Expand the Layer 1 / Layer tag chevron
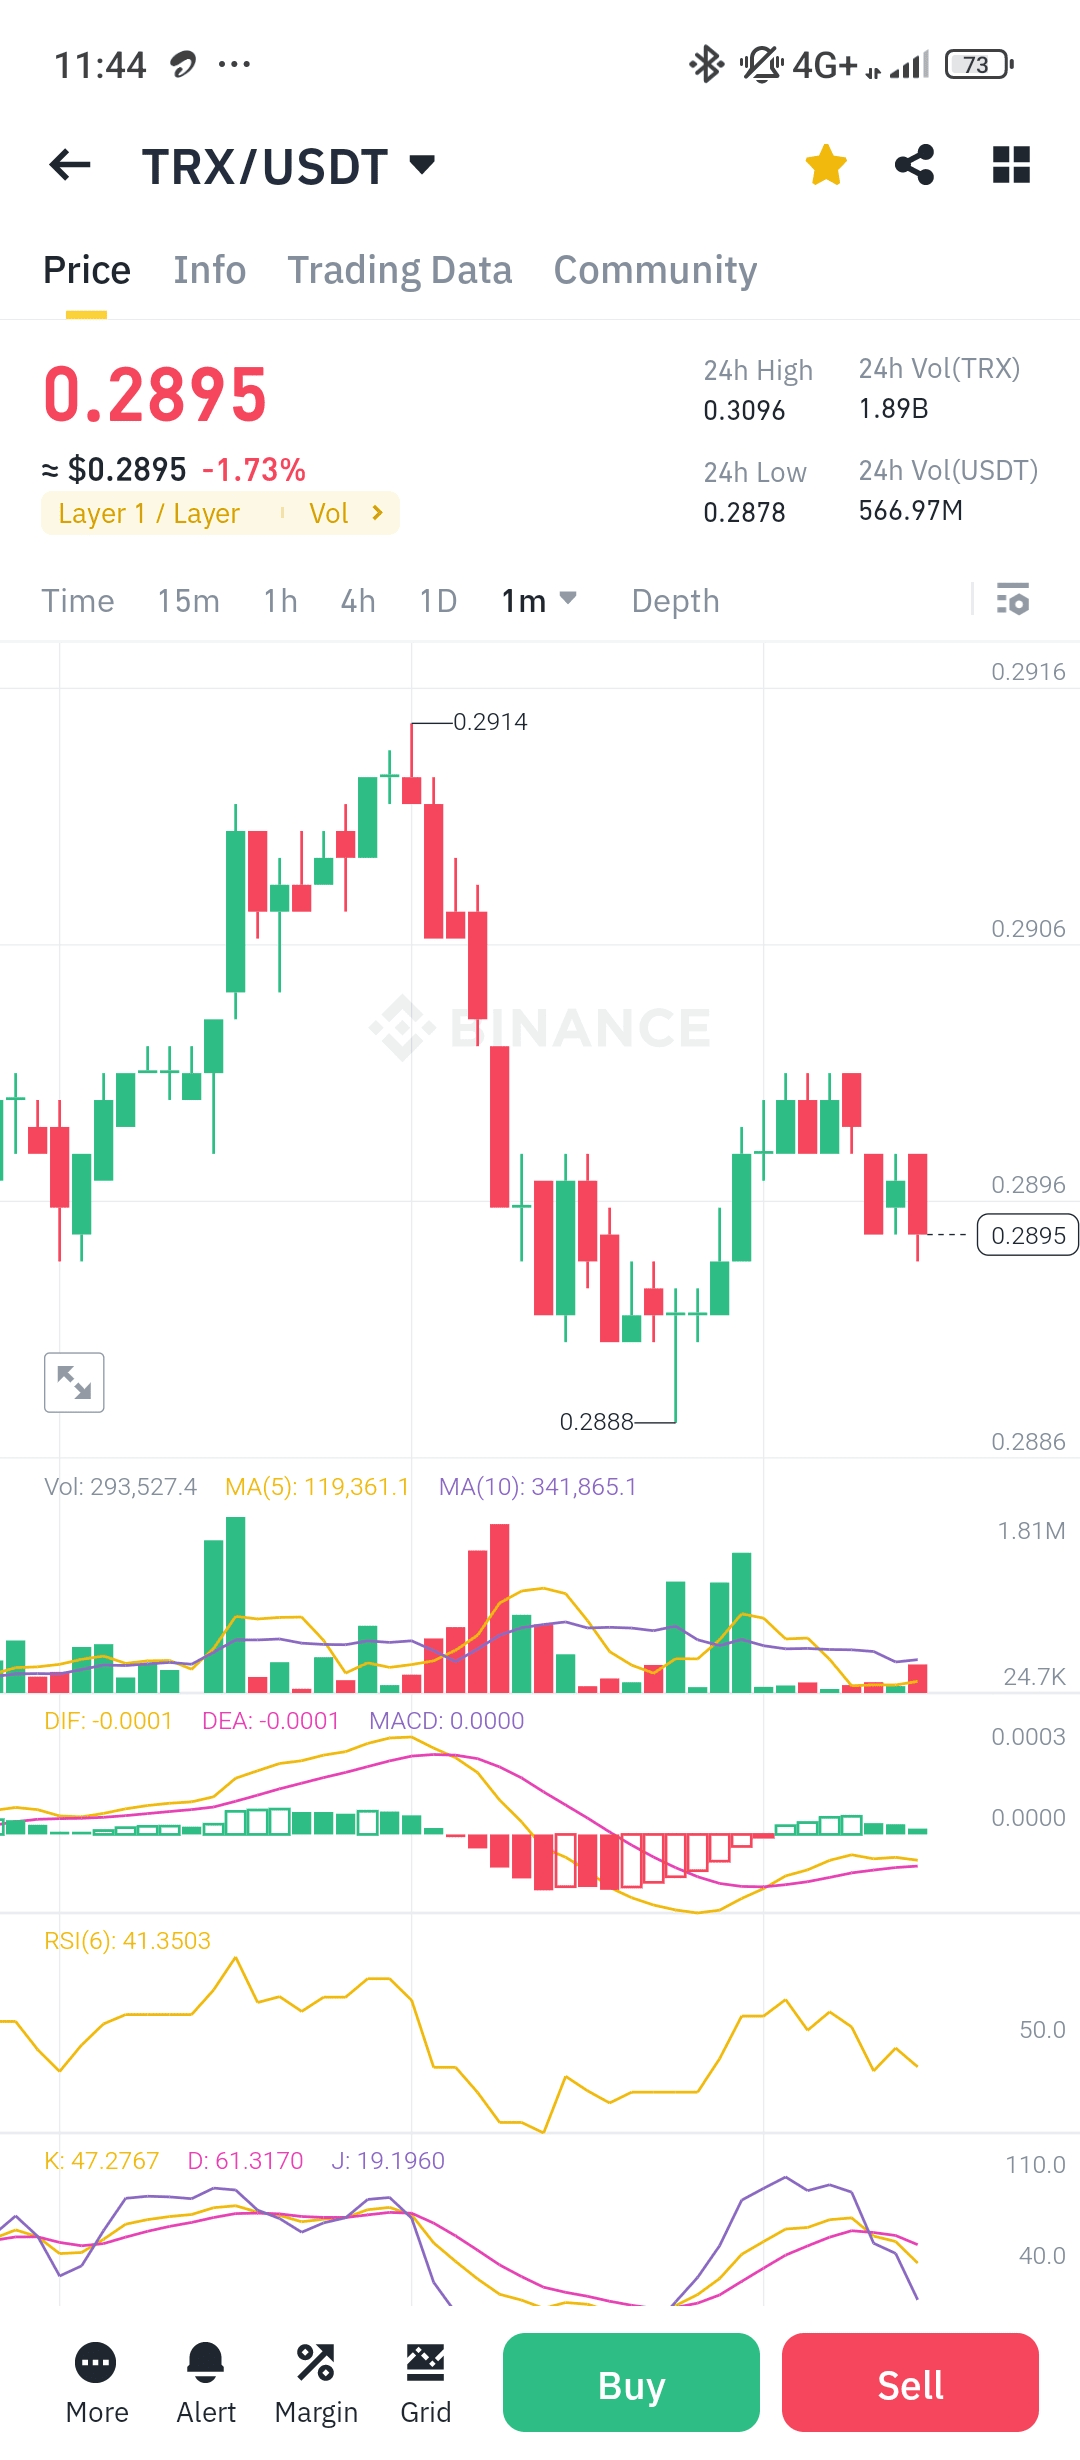 coord(377,513)
